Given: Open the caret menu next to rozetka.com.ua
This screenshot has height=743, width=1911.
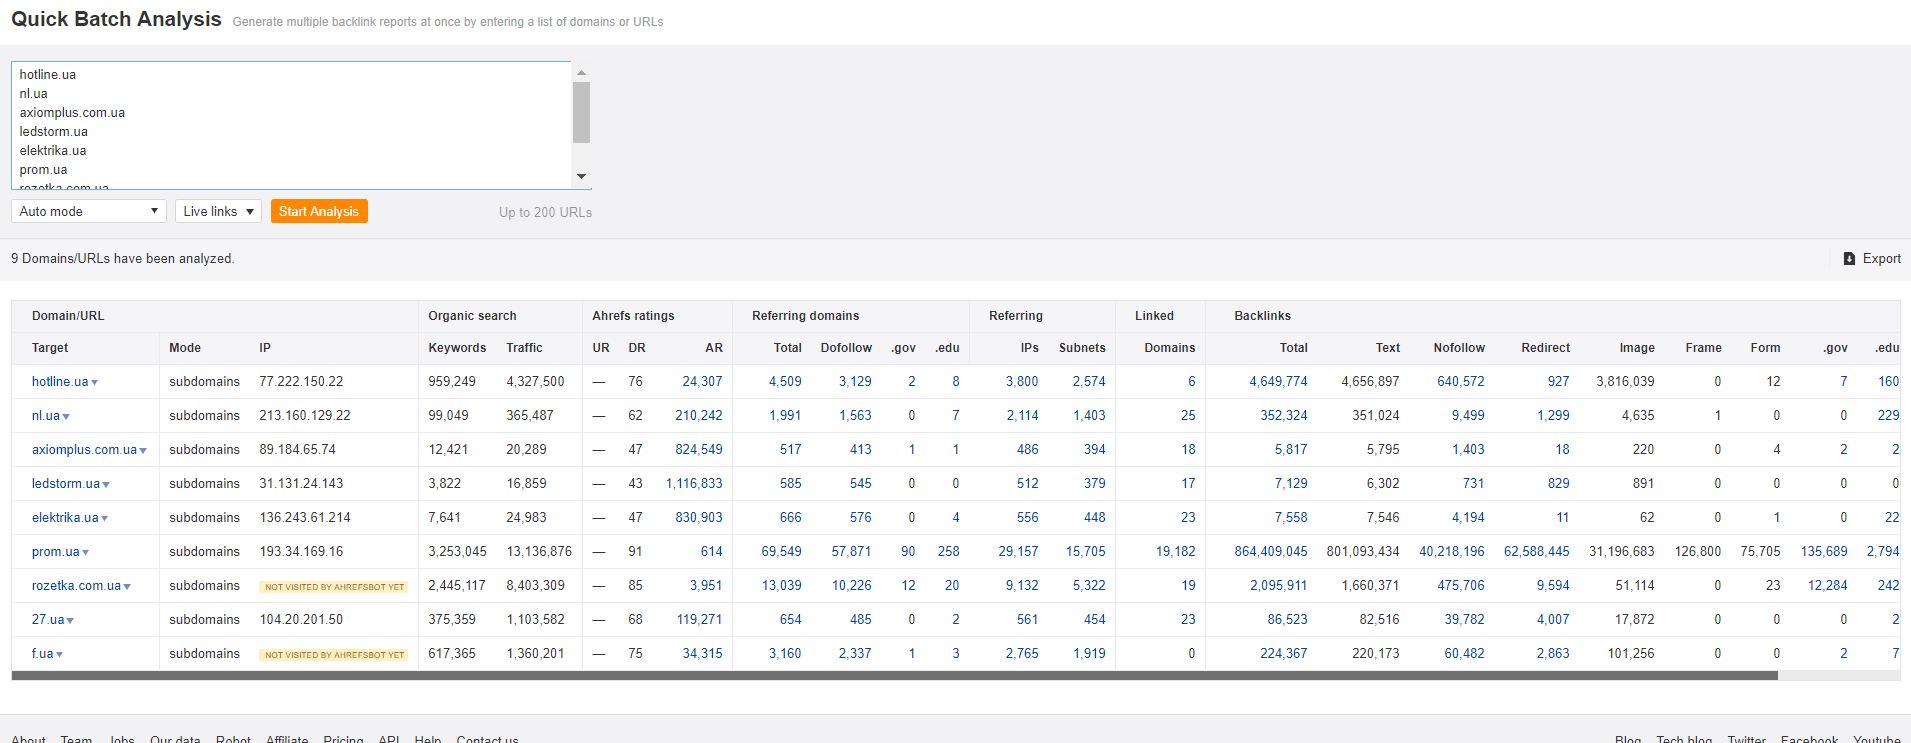Looking at the screenshot, I should point(127,587).
